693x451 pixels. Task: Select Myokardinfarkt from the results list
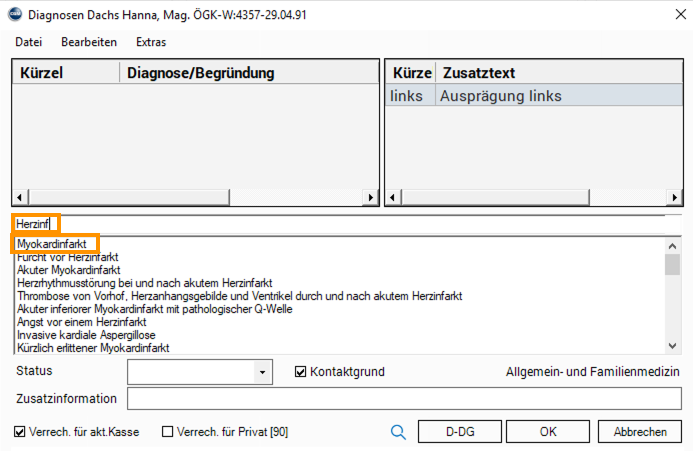[58, 244]
